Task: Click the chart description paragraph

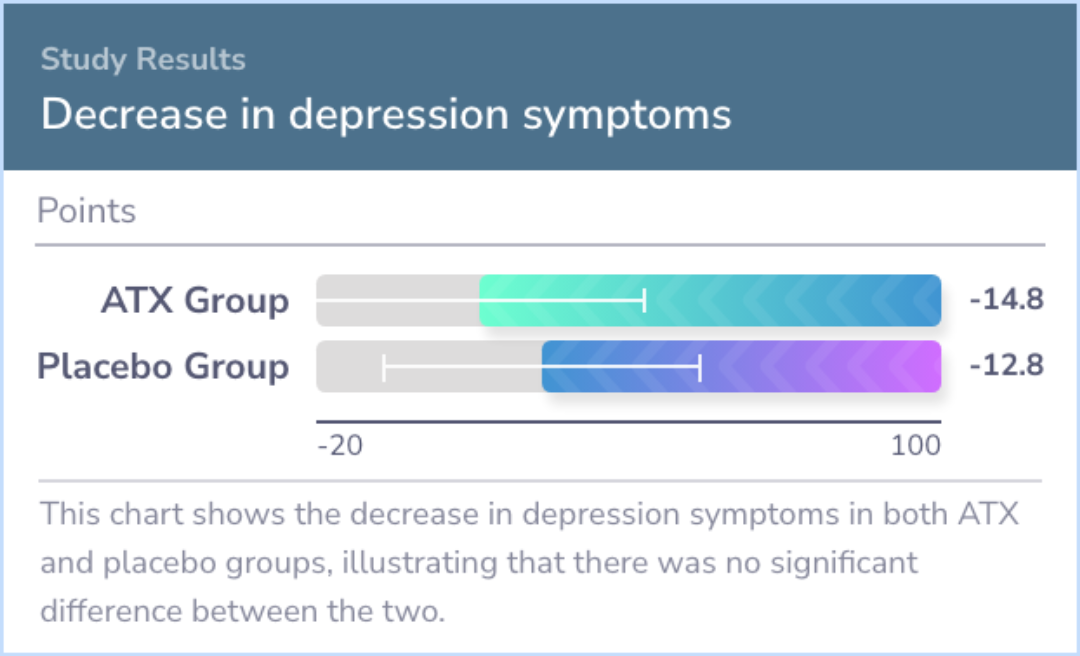Action: [529, 562]
